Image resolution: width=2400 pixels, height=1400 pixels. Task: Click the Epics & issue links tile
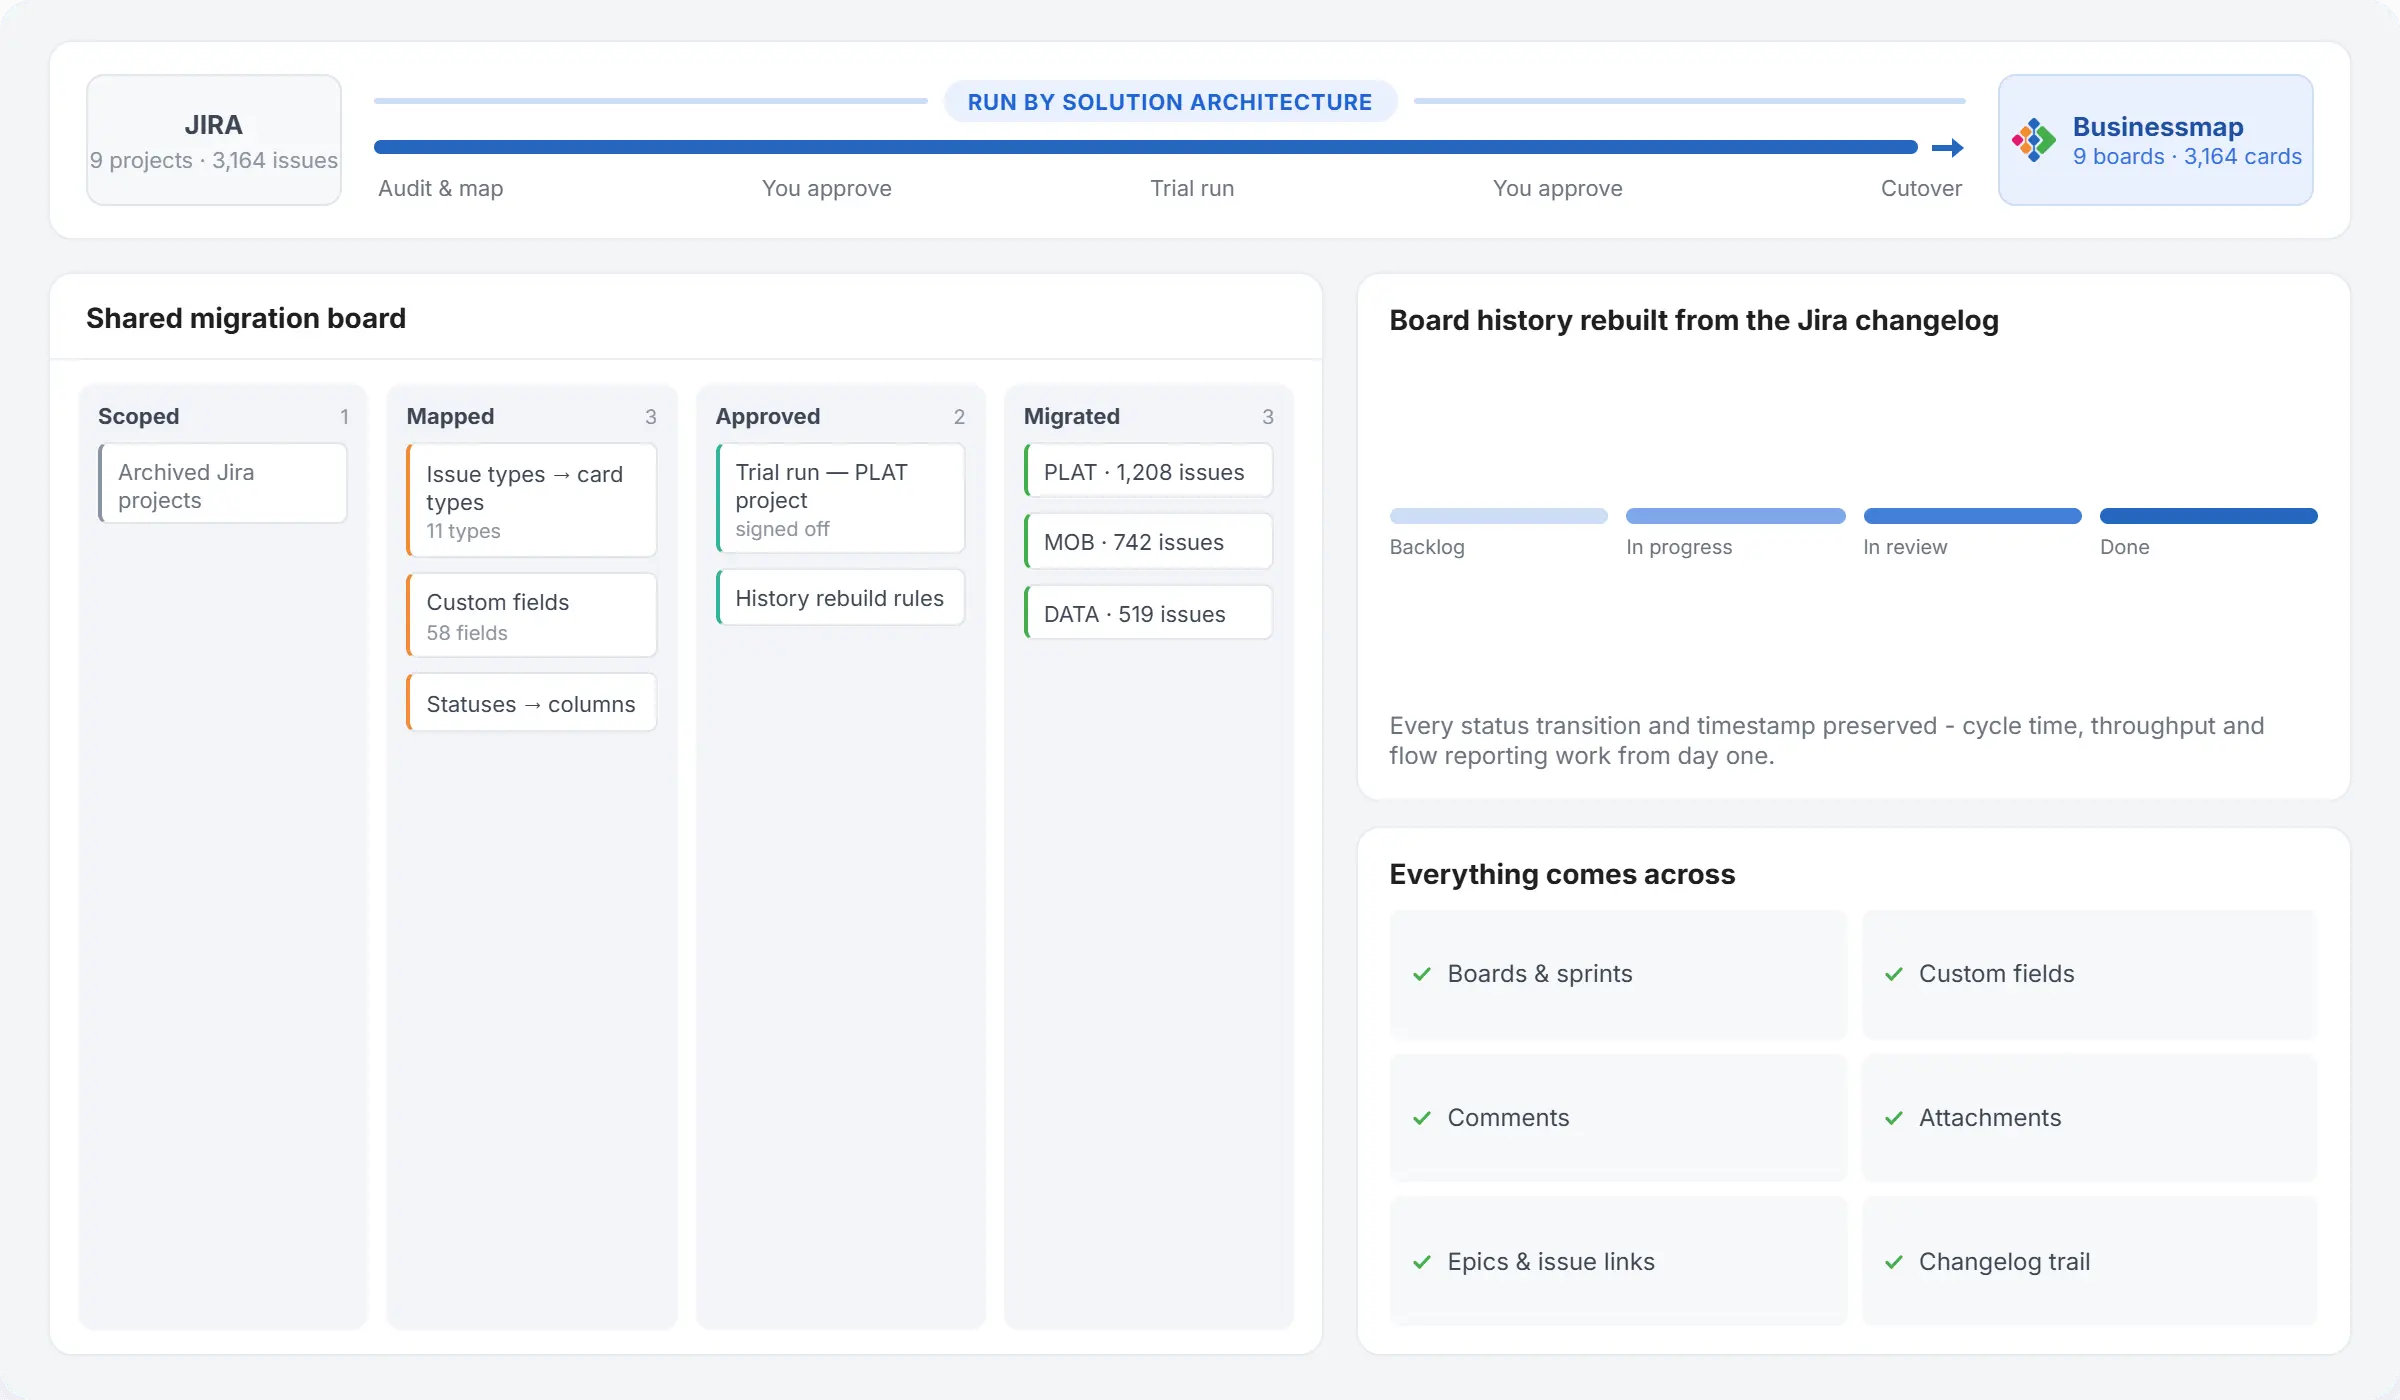tap(1618, 1262)
